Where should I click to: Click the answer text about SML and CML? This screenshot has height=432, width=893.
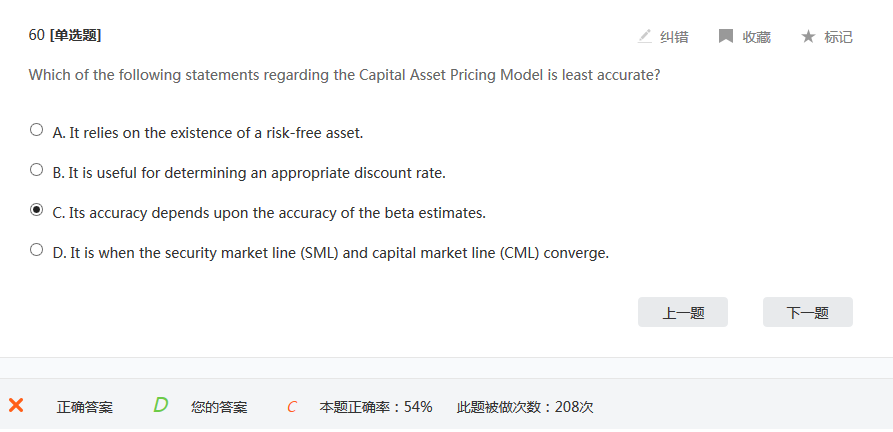(330, 253)
